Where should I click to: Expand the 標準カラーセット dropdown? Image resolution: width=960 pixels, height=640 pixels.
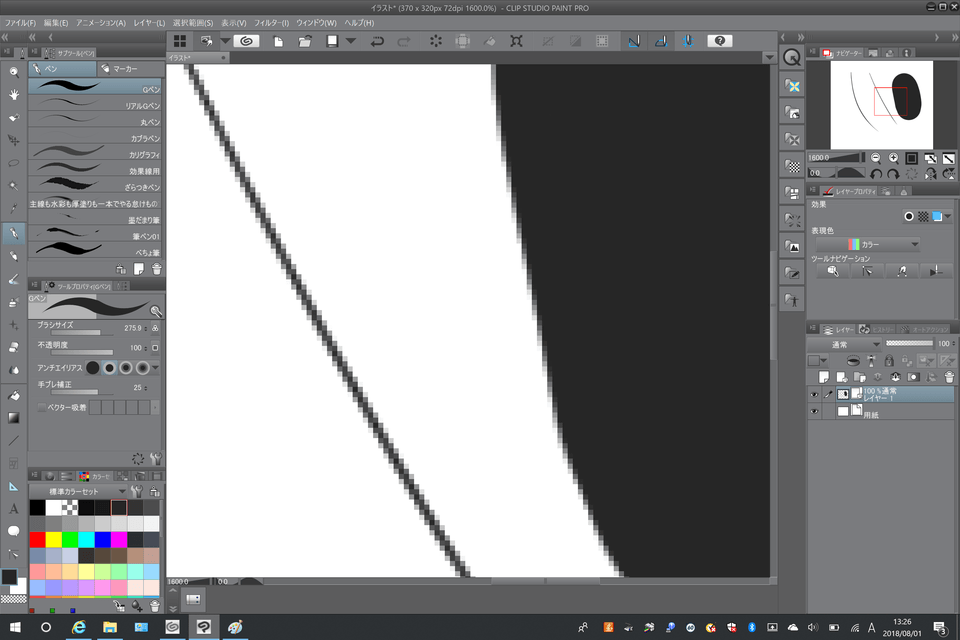point(122,492)
